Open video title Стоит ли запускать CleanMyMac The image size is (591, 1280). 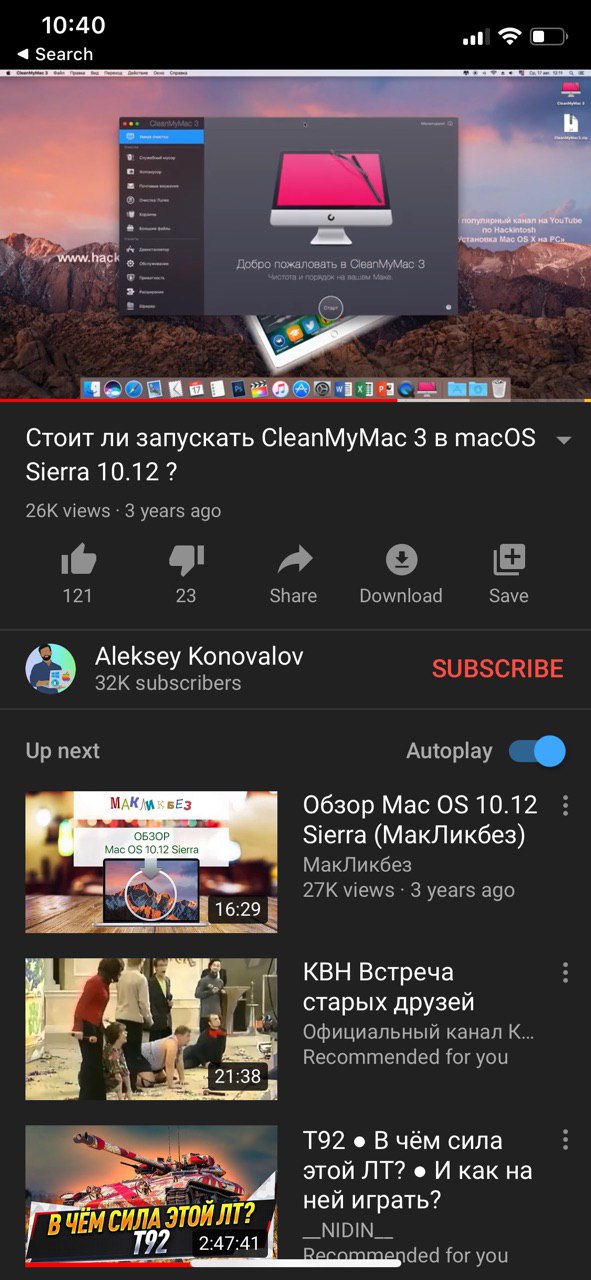pyautogui.click(x=280, y=454)
